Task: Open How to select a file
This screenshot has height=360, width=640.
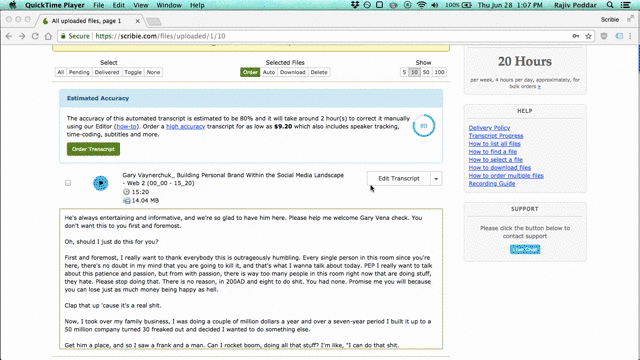Action: click(x=496, y=160)
